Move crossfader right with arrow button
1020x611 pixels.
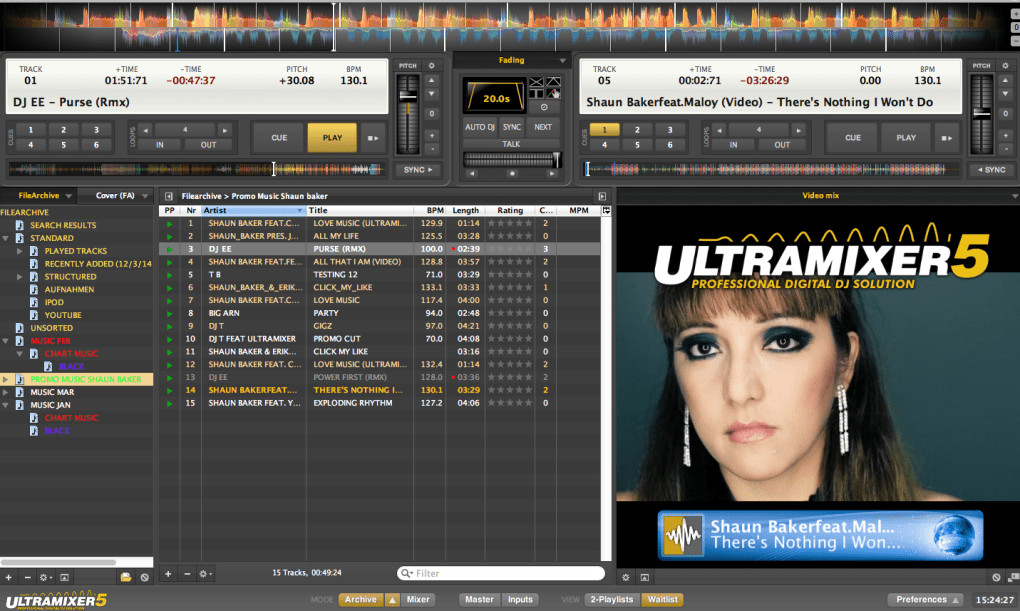tap(552, 174)
